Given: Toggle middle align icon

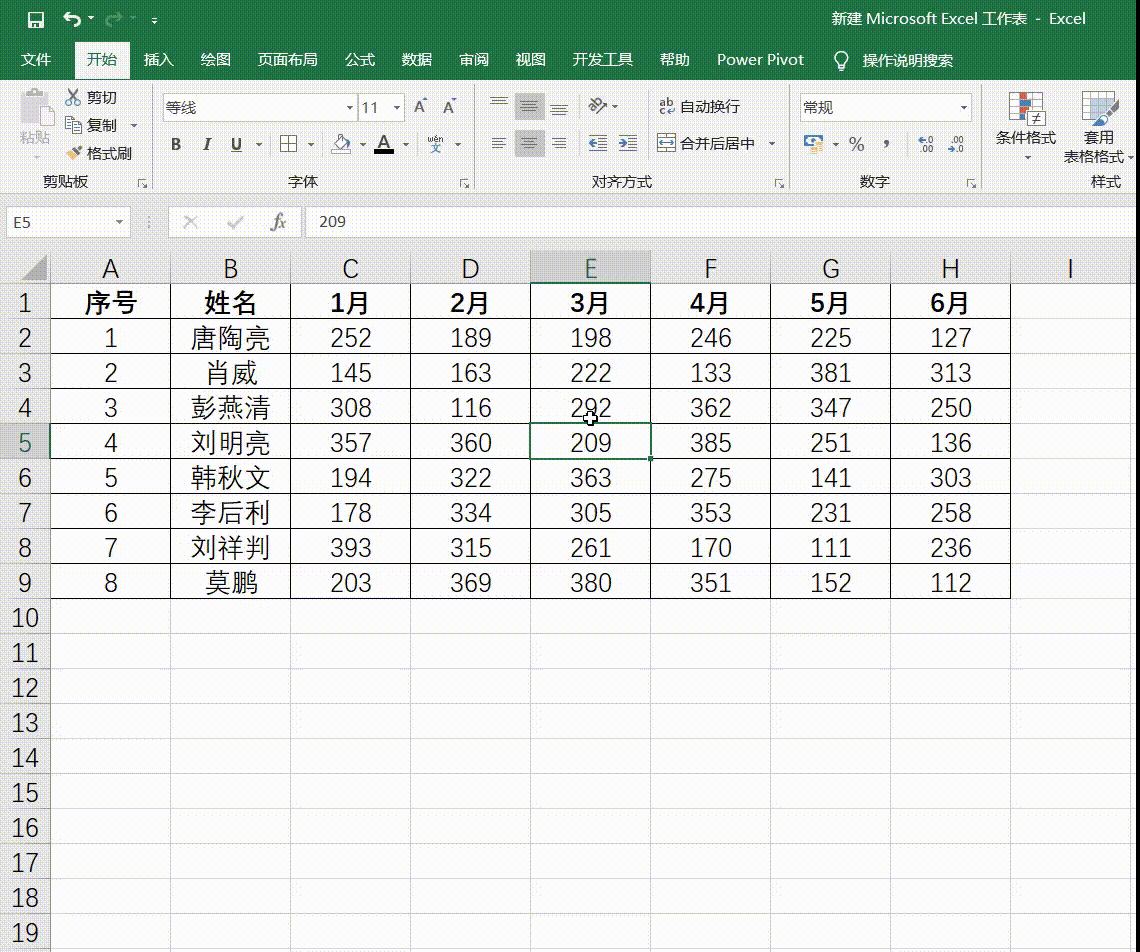Looking at the screenshot, I should point(529,107).
